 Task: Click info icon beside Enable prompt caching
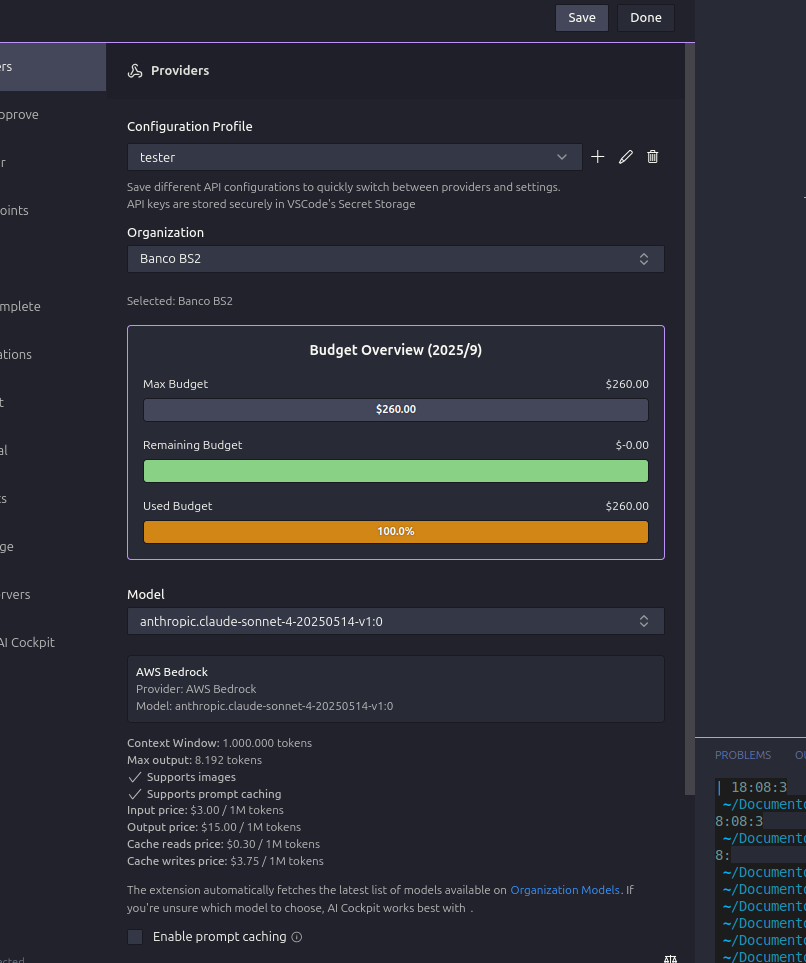(x=297, y=938)
